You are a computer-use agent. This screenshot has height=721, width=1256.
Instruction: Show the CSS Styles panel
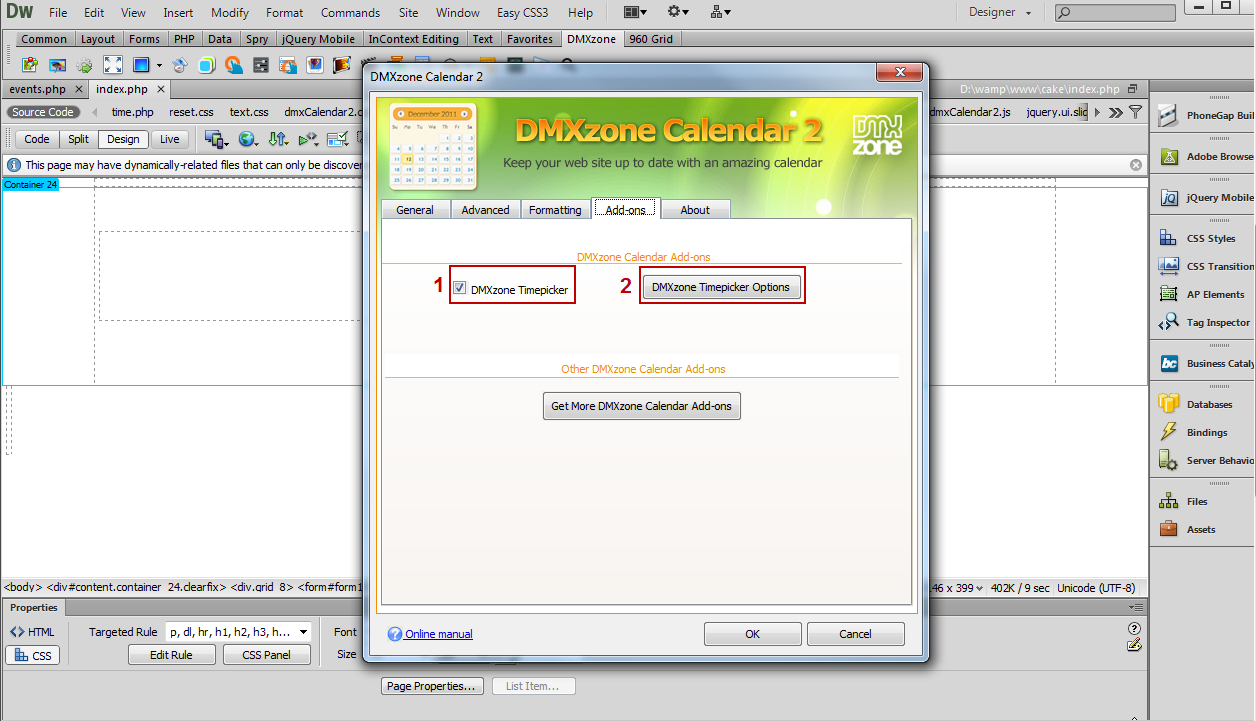coord(1210,238)
